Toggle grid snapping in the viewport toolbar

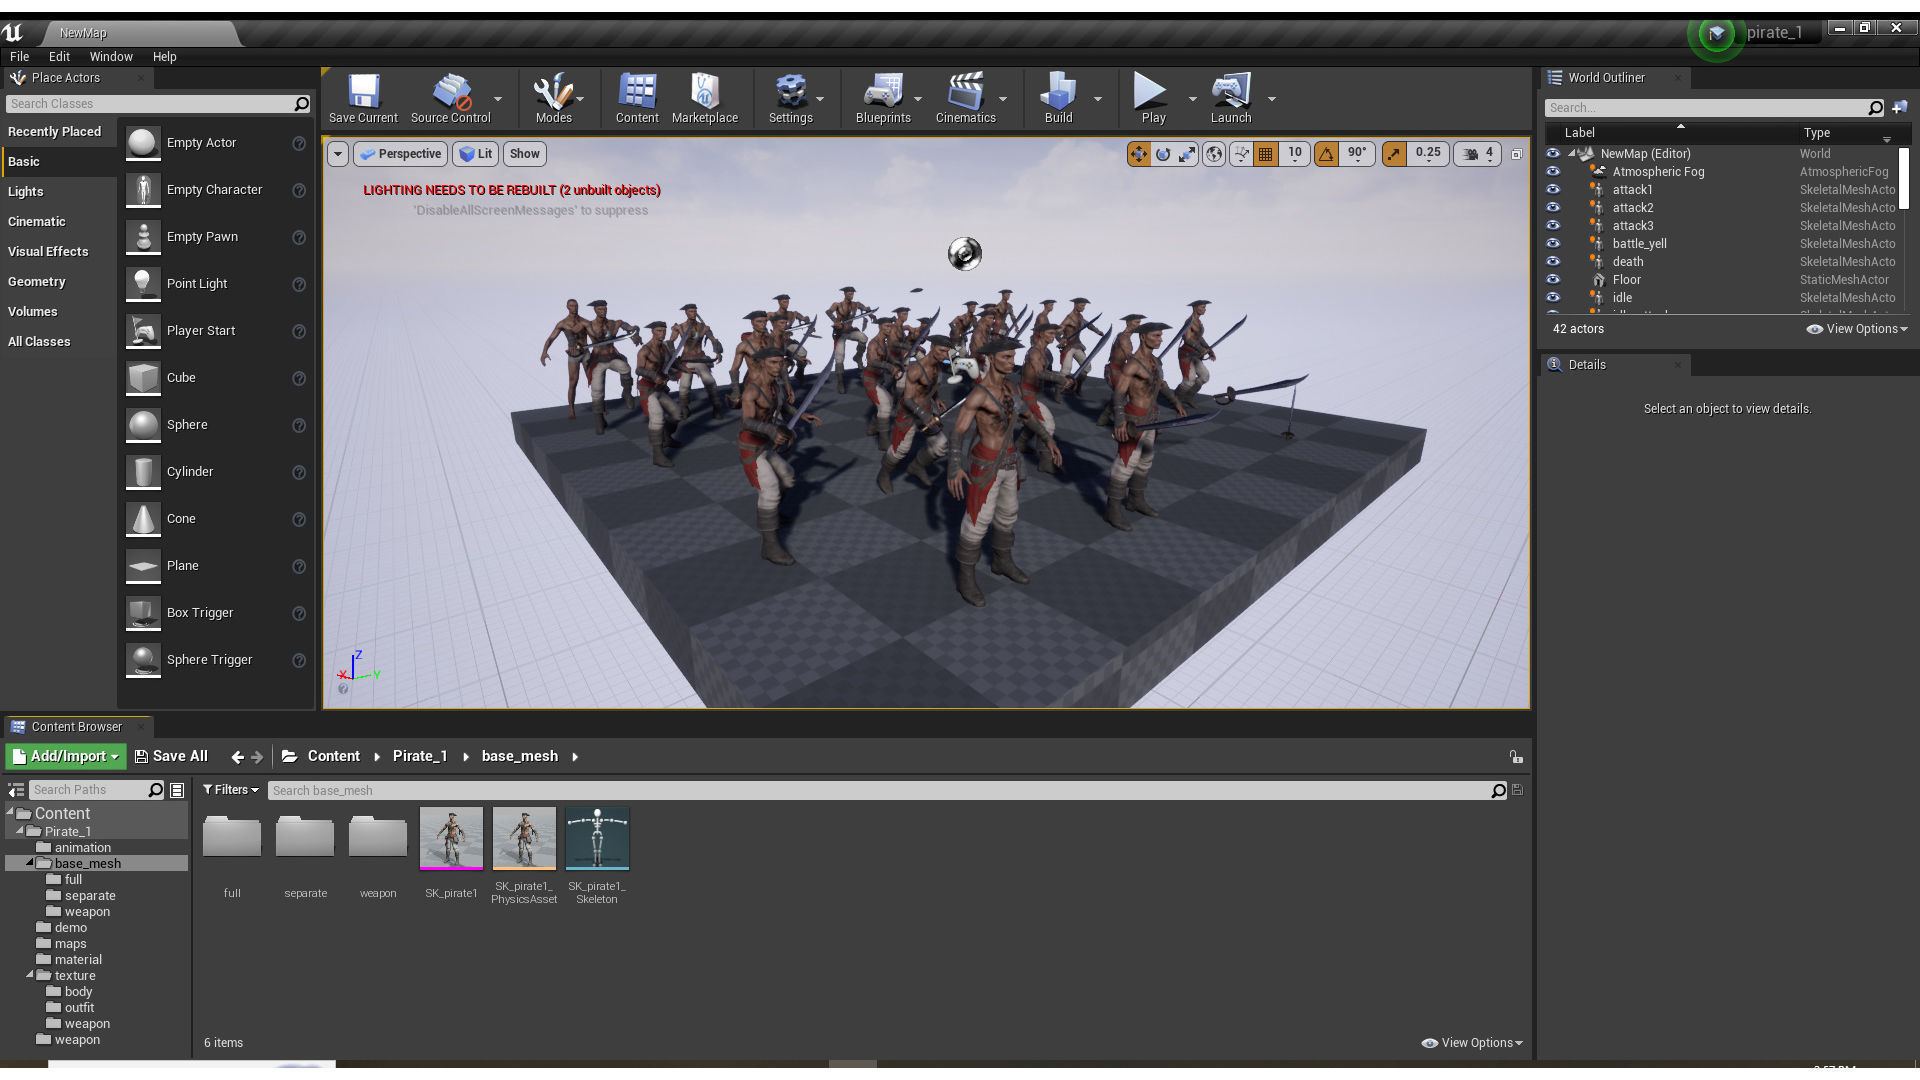1266,154
